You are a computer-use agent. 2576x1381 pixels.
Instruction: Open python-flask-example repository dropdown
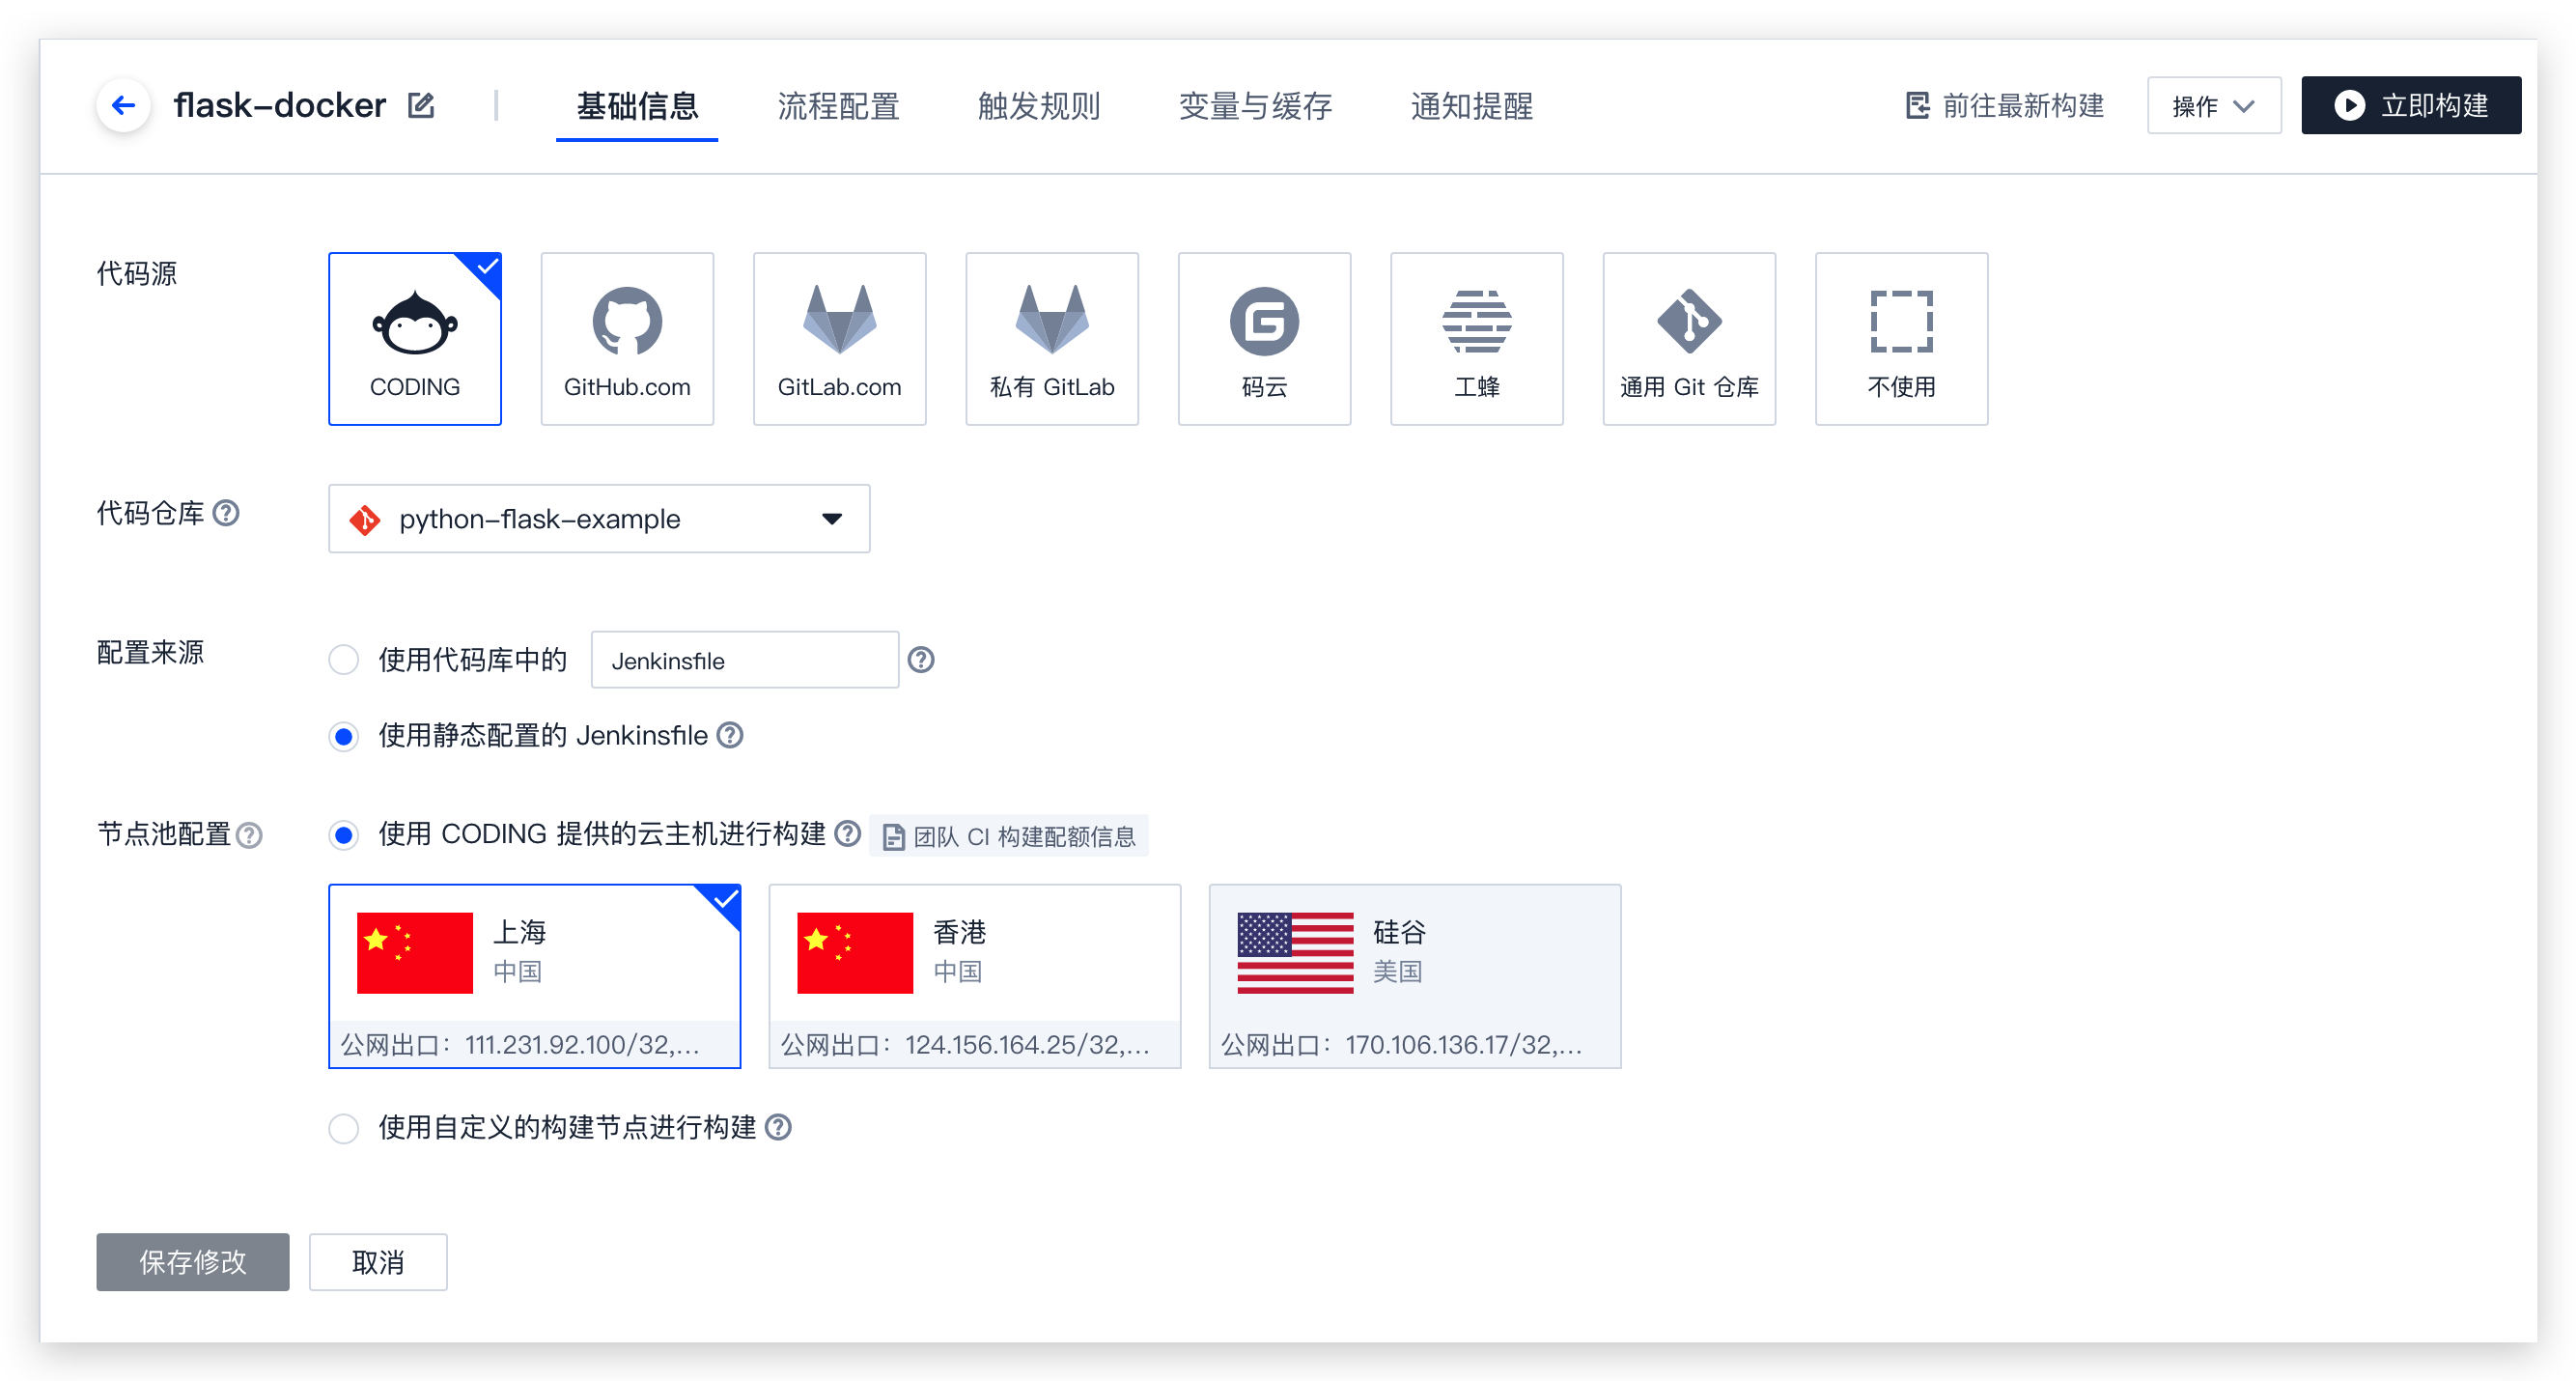(599, 519)
